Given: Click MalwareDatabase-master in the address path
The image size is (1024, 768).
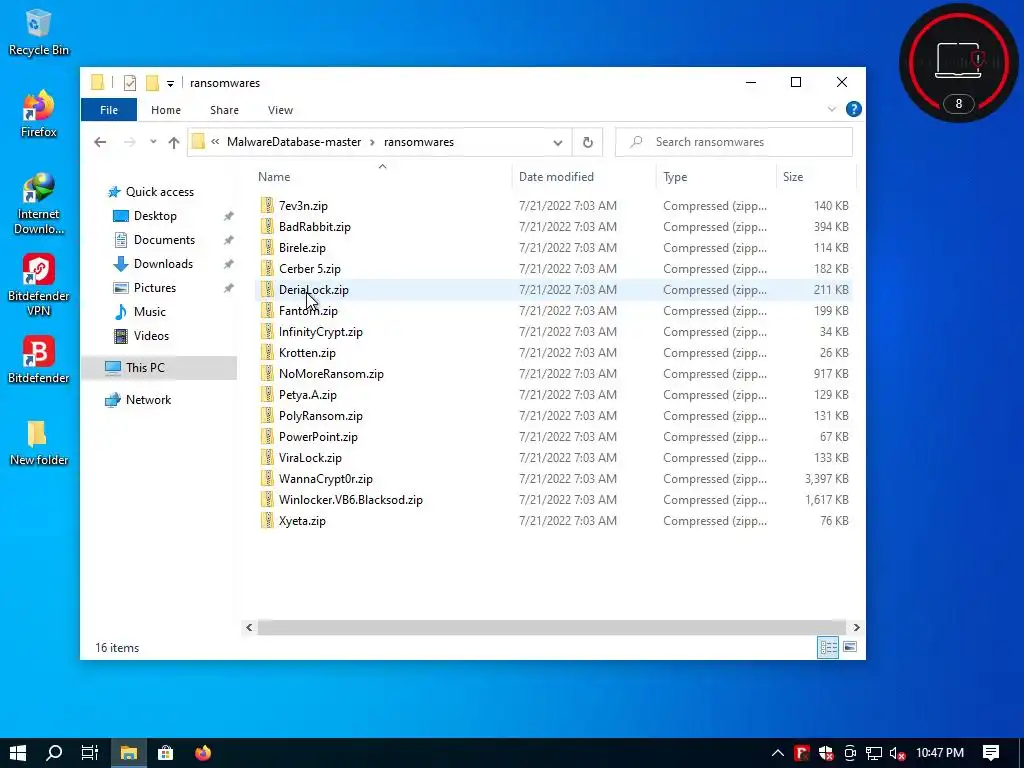Looking at the screenshot, I should pos(294,142).
